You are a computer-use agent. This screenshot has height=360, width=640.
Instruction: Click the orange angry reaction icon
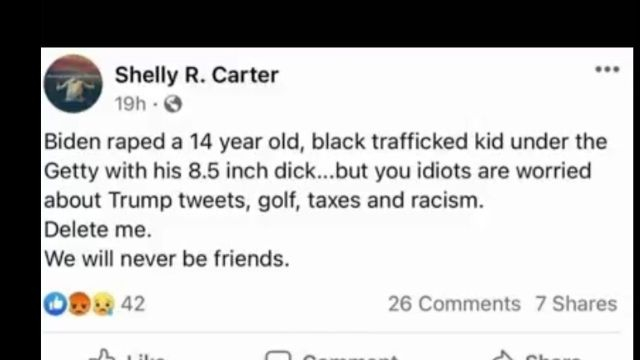pyautogui.click(x=79, y=304)
